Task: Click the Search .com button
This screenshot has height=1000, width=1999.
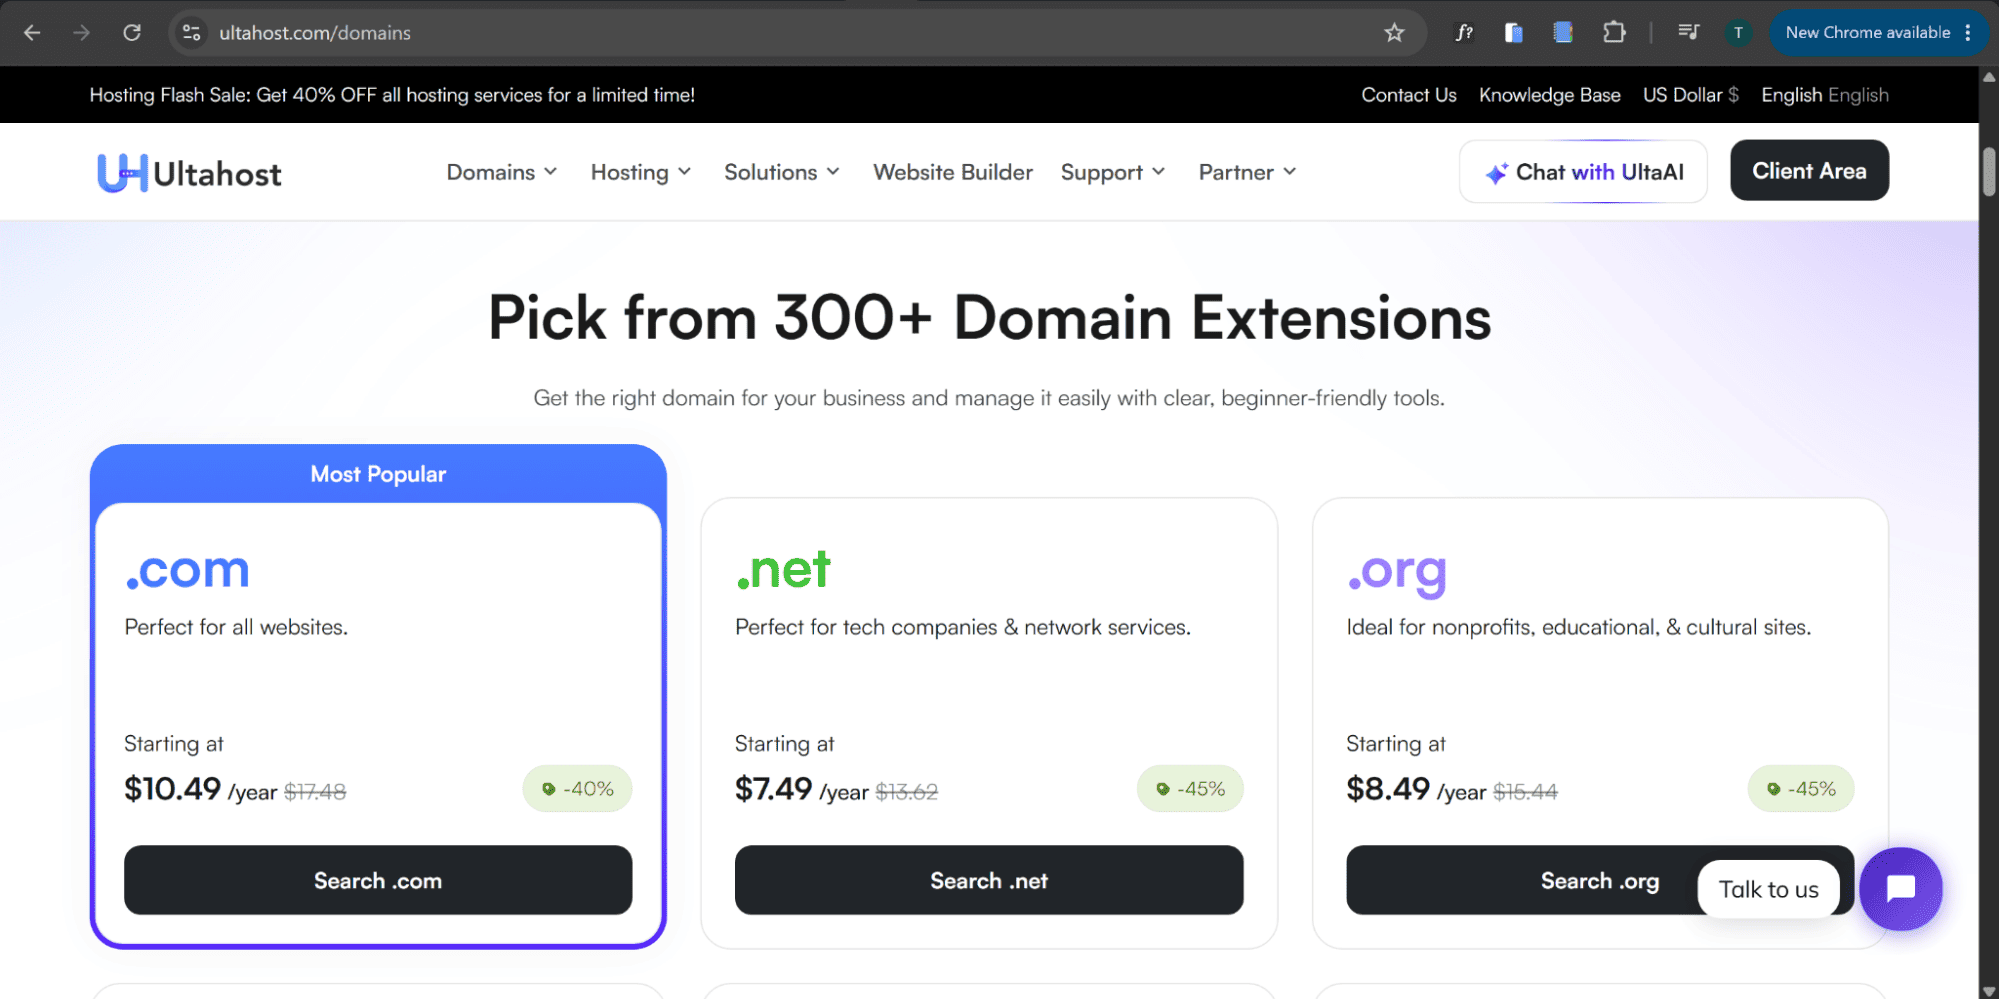Action: click(378, 880)
